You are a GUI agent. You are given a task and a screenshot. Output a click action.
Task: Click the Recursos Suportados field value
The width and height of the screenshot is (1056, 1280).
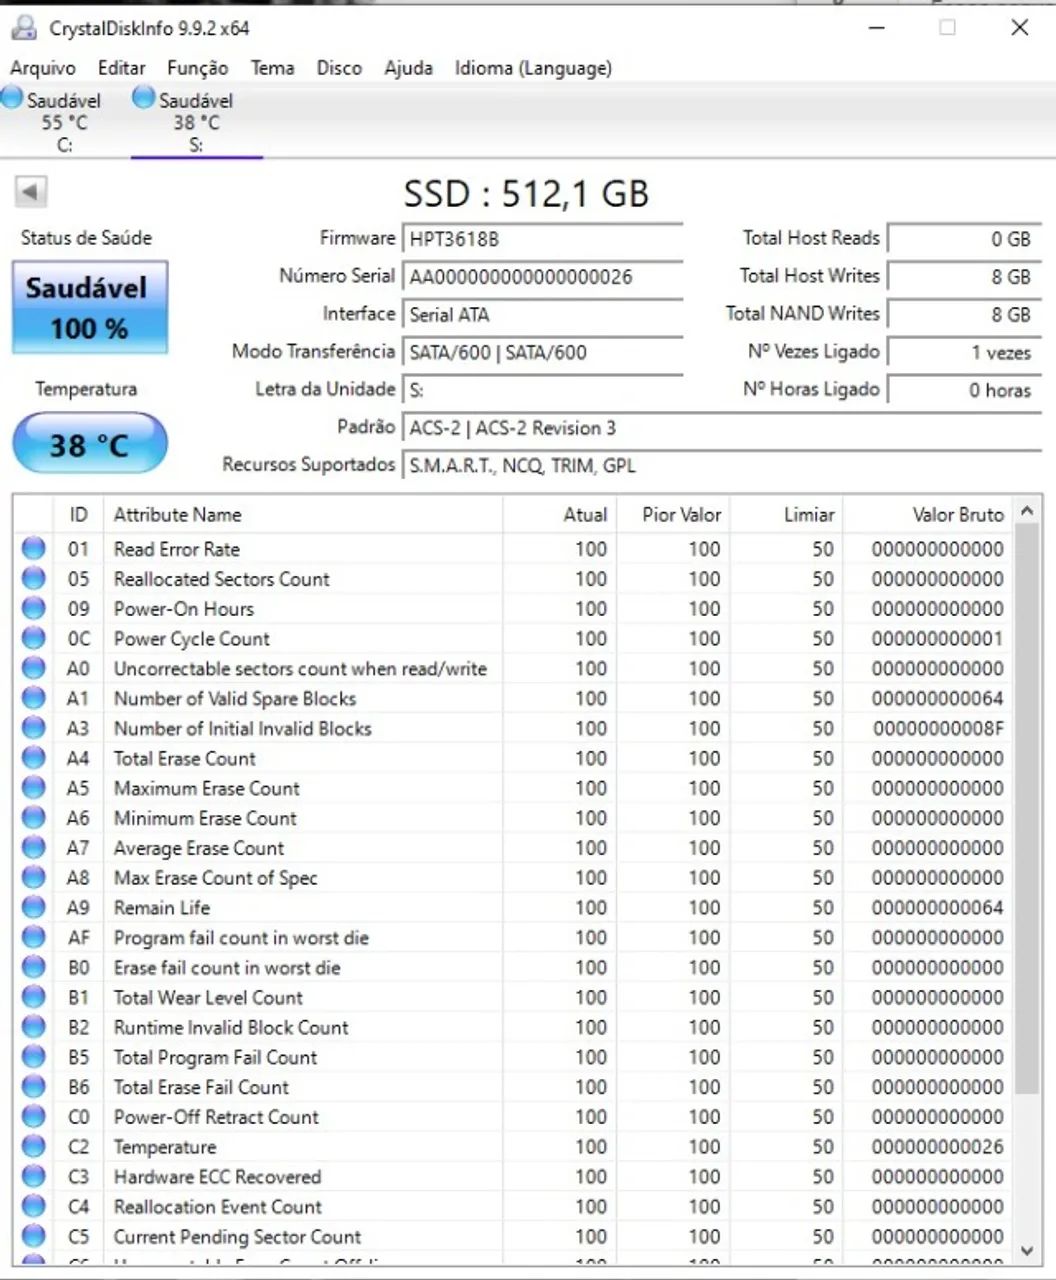pos(721,466)
